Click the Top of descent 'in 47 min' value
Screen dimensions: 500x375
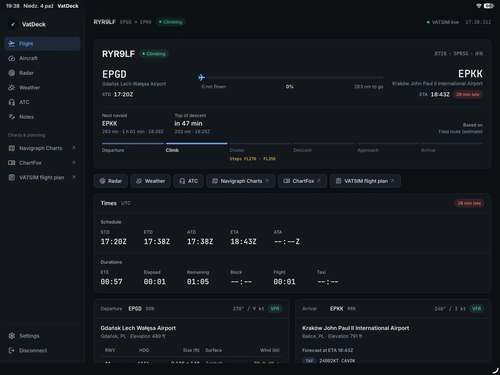[x=188, y=123]
